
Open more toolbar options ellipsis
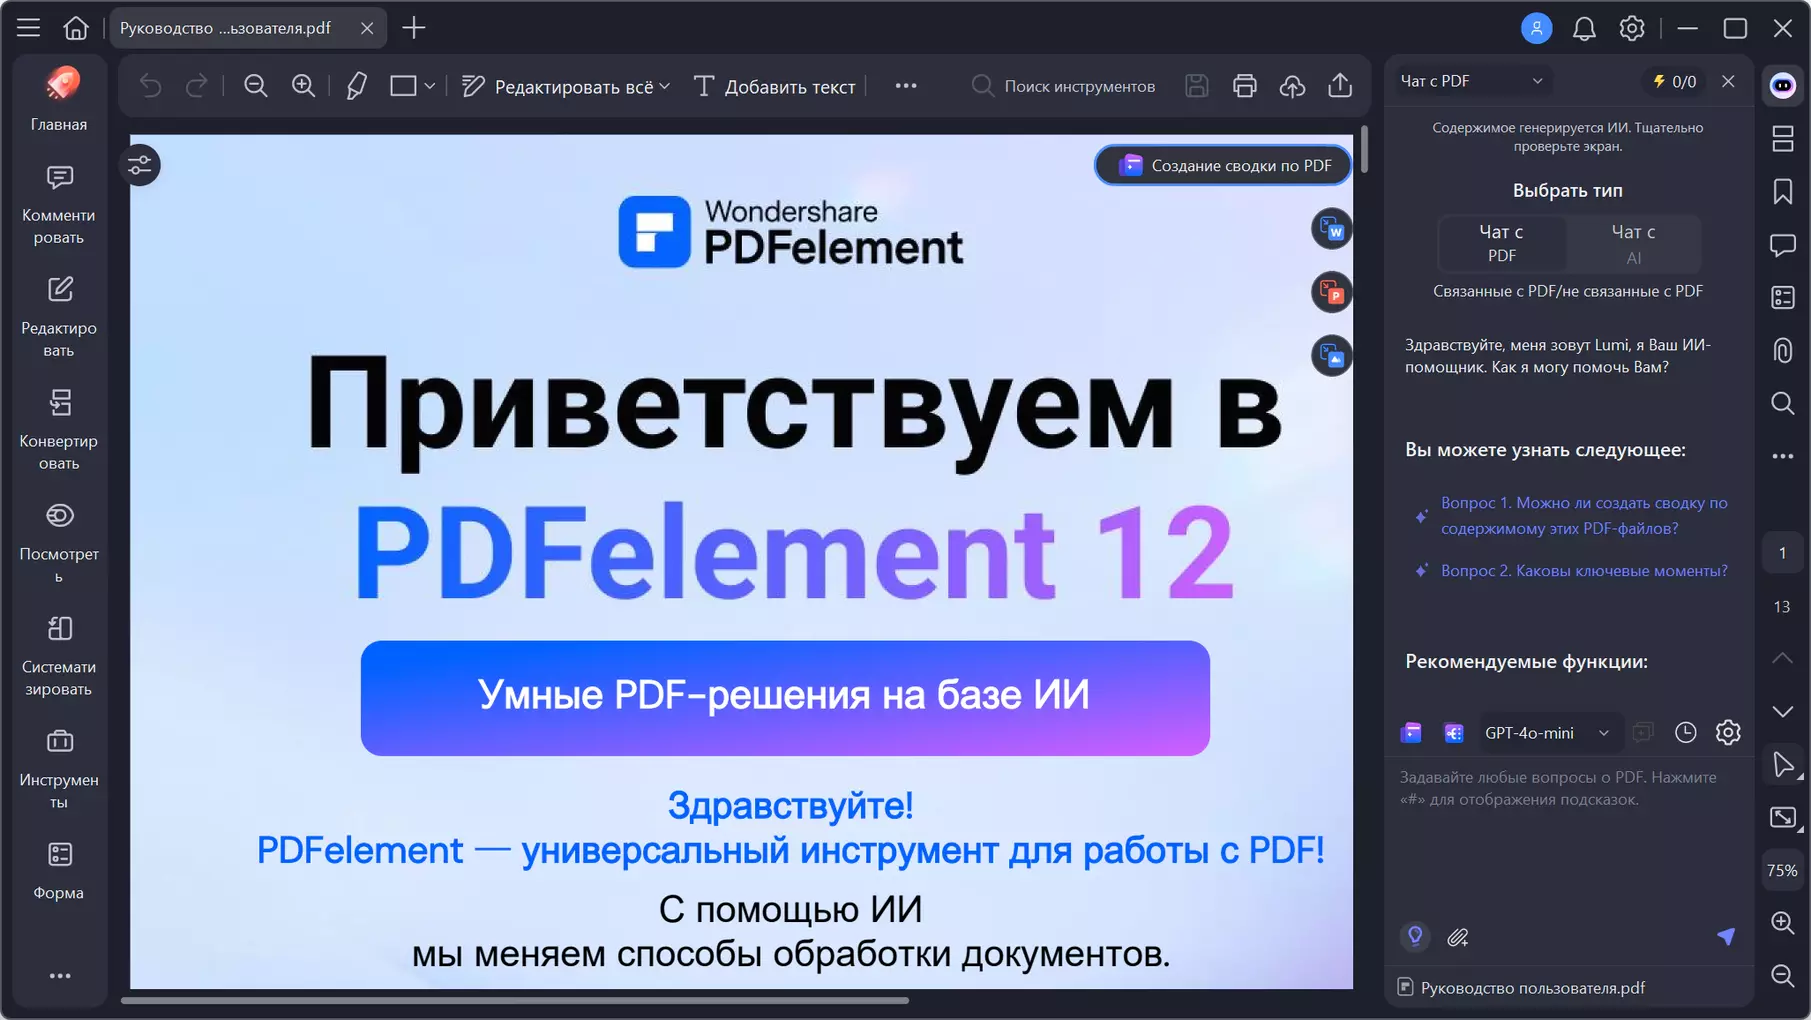pos(906,86)
